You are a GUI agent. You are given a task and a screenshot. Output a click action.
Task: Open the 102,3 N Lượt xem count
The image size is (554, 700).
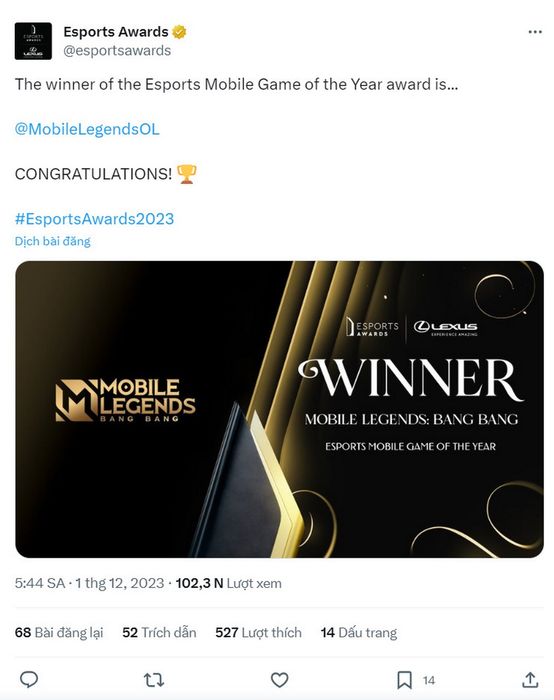[x=229, y=583]
